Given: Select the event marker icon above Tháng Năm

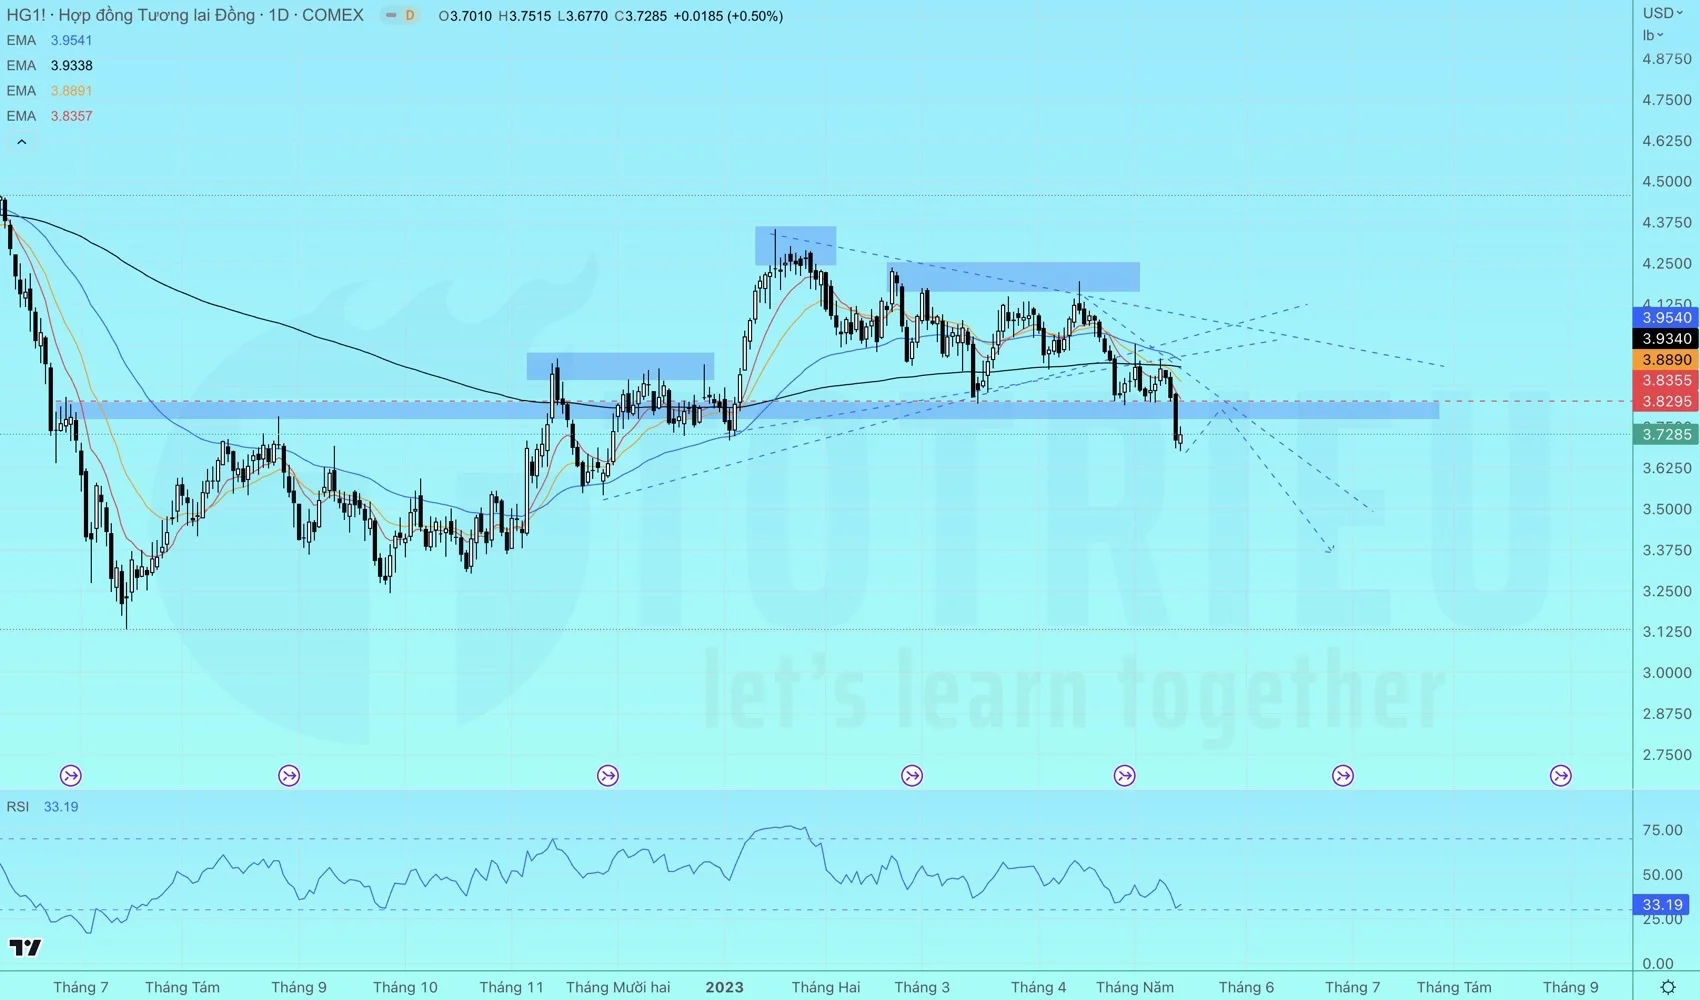Looking at the screenshot, I should point(1125,776).
